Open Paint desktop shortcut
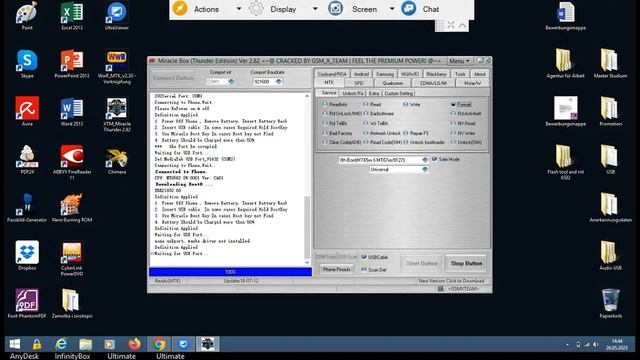The height and width of the screenshot is (360, 640). tap(27, 16)
